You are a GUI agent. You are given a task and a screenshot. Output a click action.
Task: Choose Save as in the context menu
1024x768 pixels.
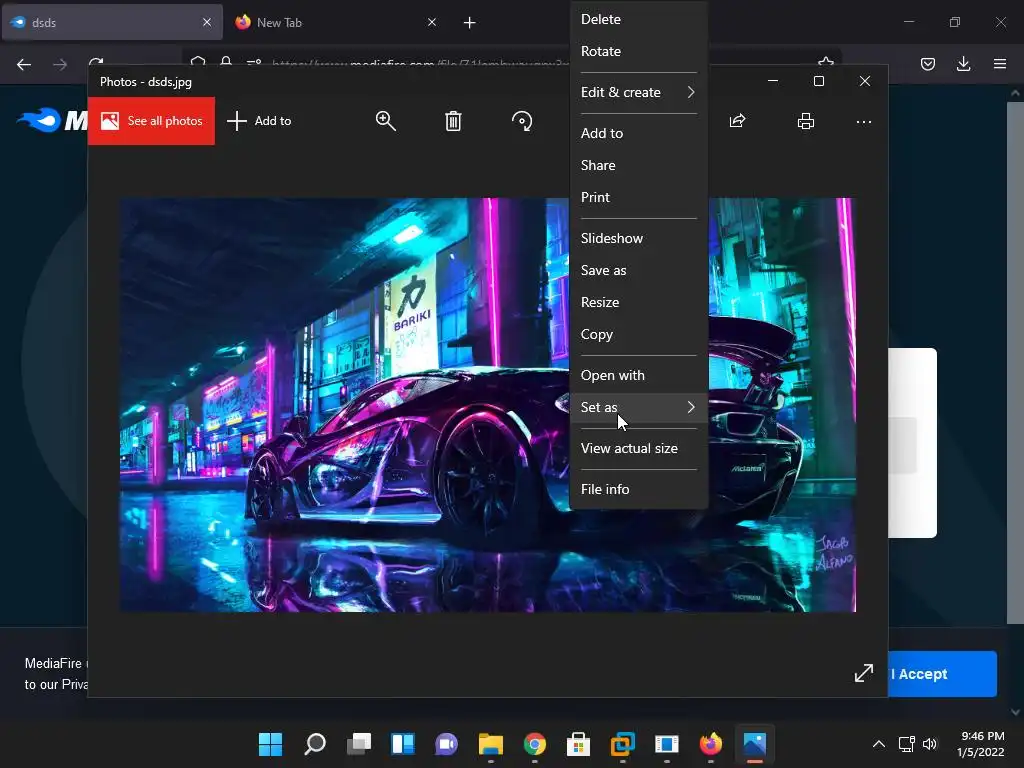[x=639, y=270]
